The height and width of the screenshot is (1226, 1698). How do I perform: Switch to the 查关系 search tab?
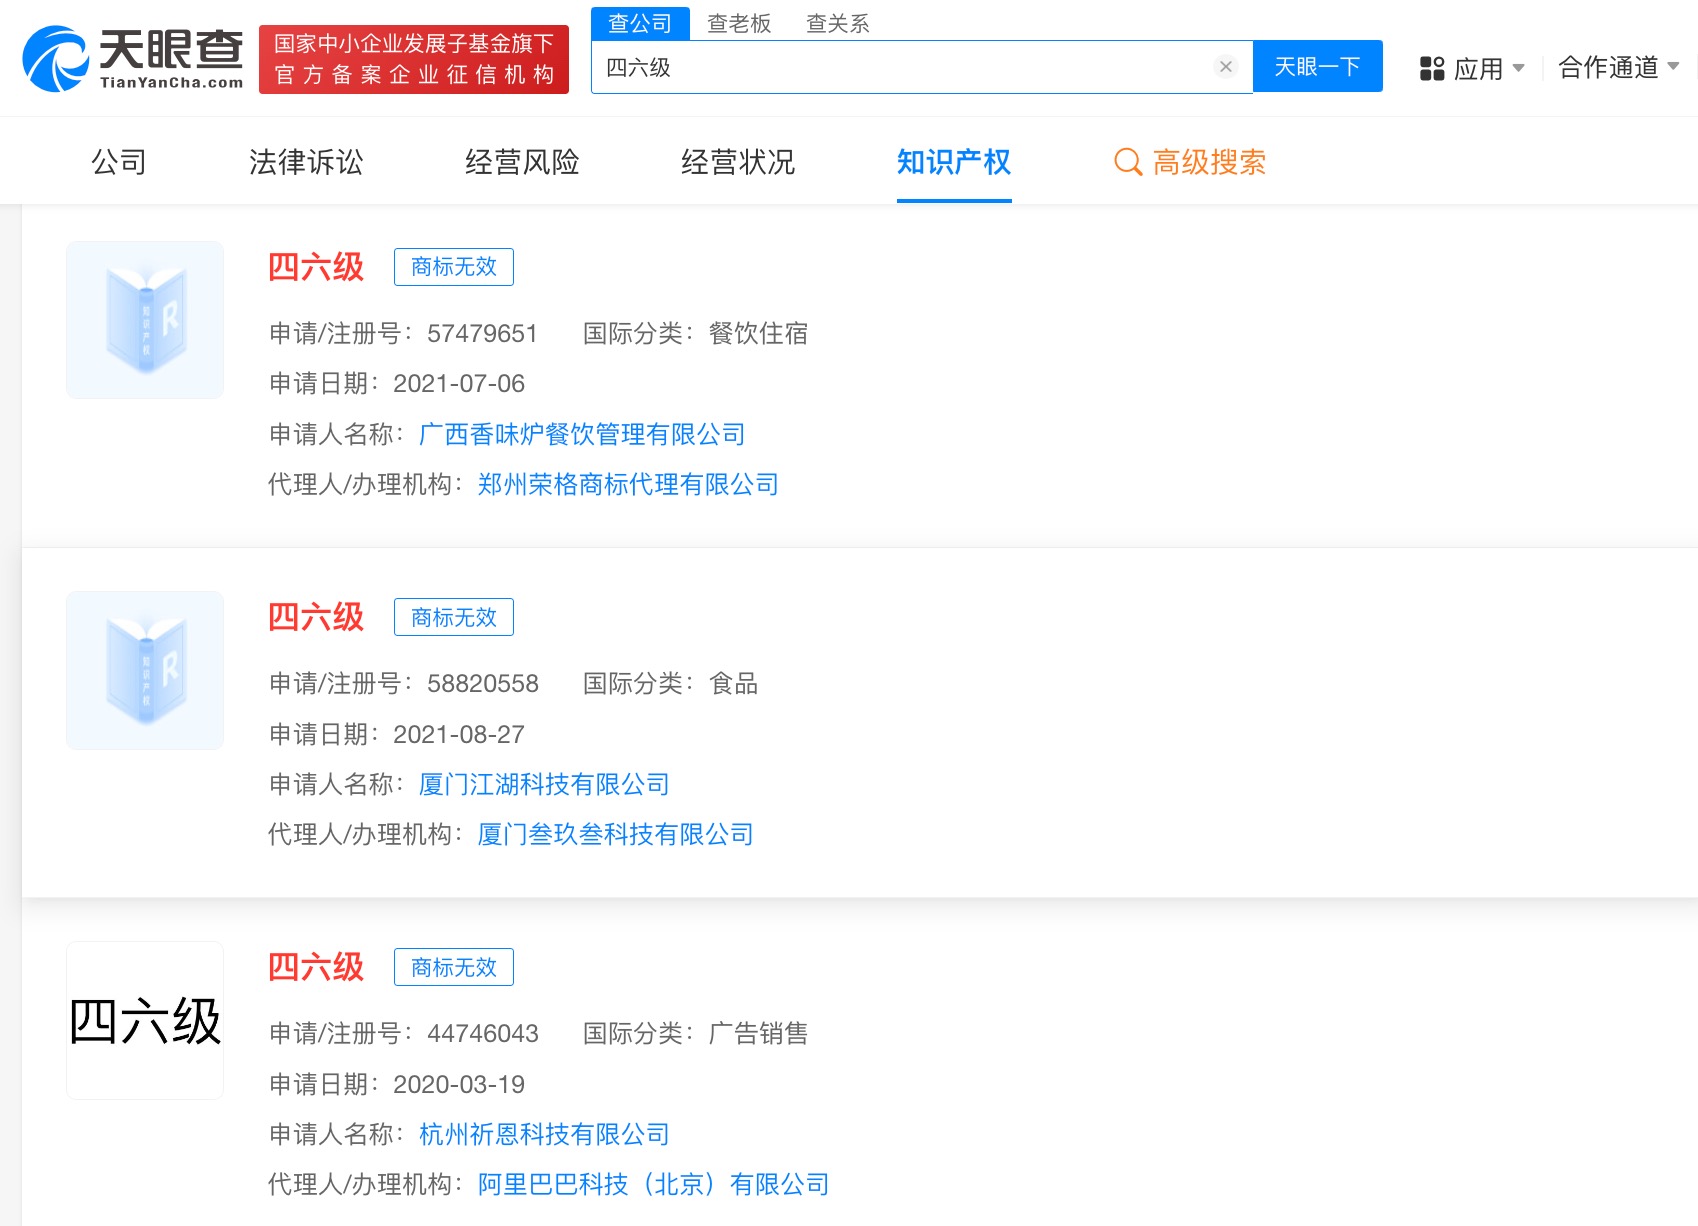837,23
